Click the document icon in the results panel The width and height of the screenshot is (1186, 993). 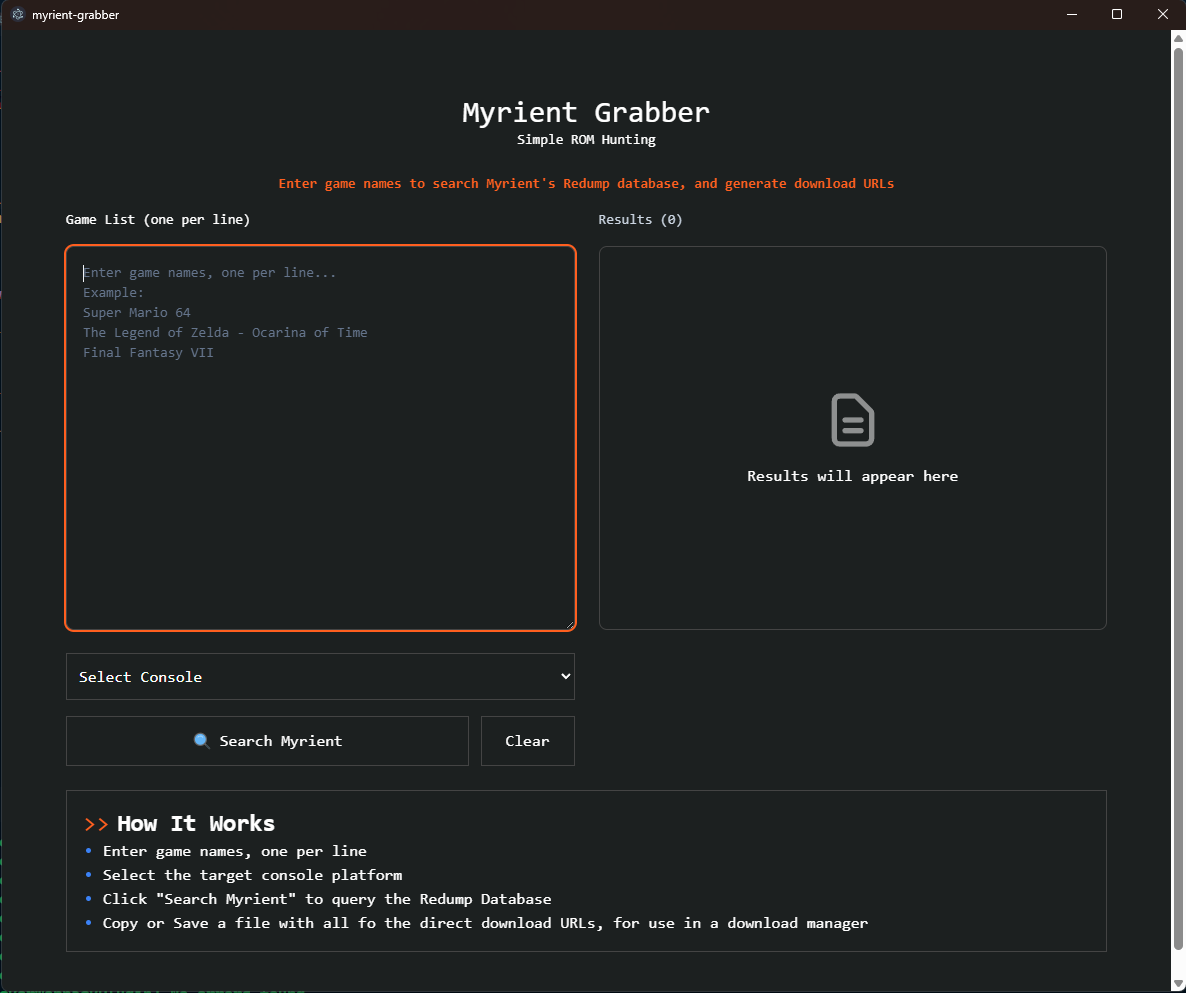[x=852, y=420]
